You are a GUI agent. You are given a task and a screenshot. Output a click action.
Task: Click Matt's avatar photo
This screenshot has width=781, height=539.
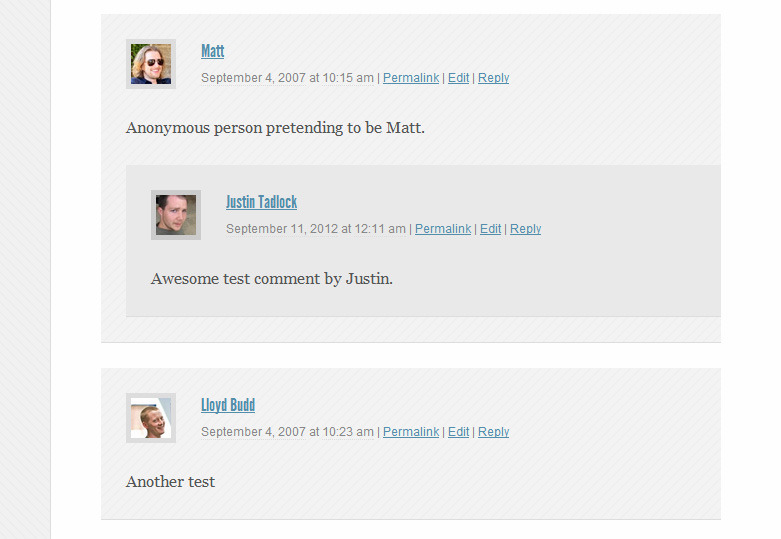click(151, 64)
